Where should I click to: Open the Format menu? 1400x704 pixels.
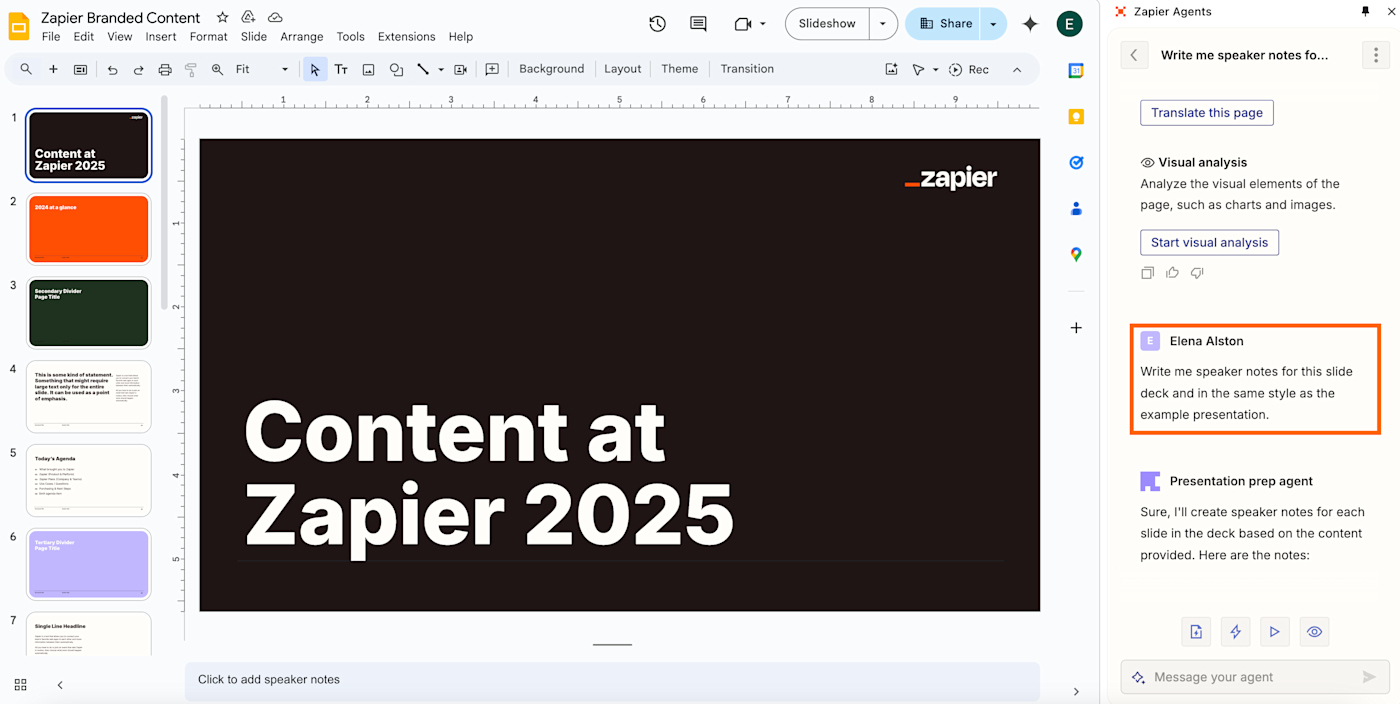pyautogui.click(x=208, y=37)
